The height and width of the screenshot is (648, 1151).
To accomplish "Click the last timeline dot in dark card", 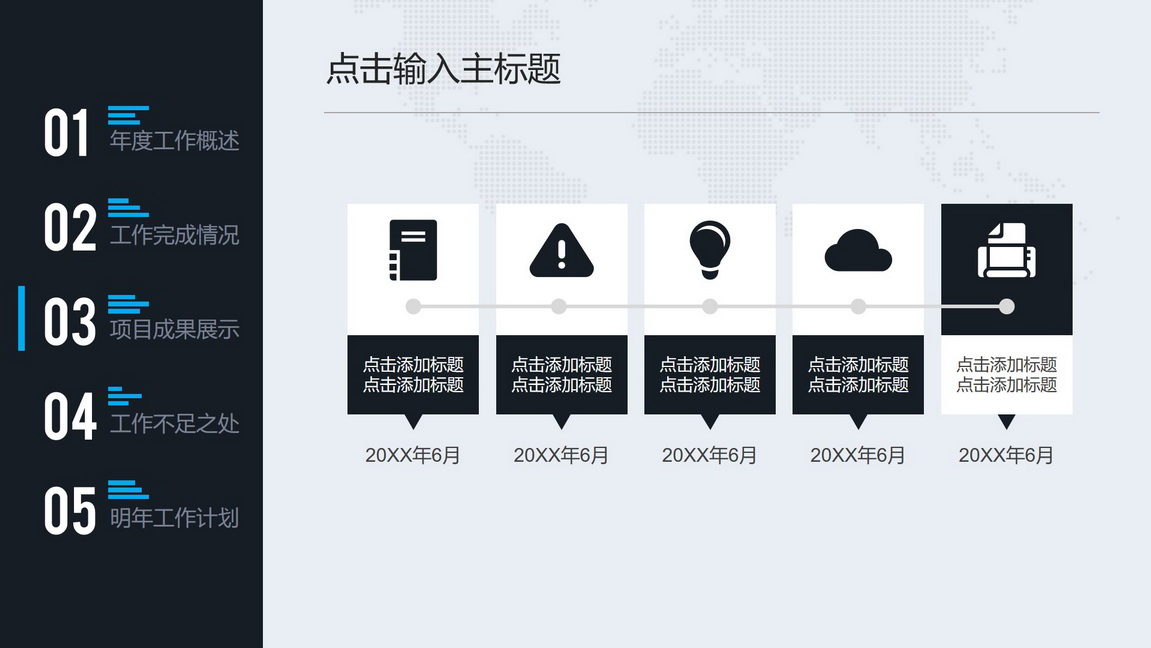I will pyautogui.click(x=1006, y=306).
